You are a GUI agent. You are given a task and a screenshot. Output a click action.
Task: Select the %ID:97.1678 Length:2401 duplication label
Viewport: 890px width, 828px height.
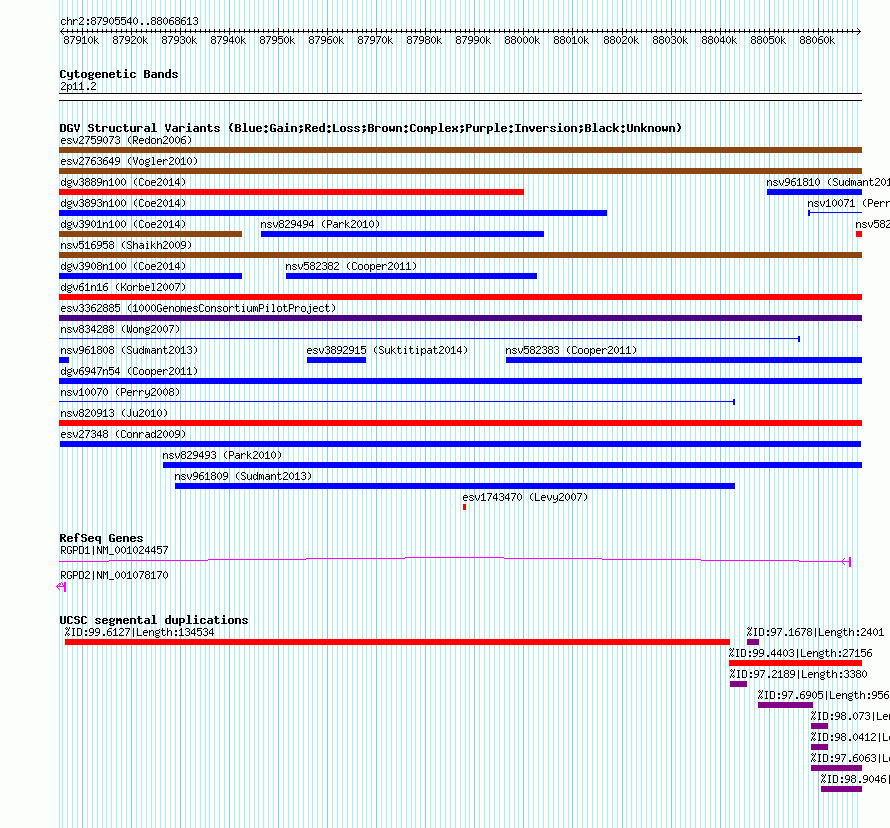(815, 632)
